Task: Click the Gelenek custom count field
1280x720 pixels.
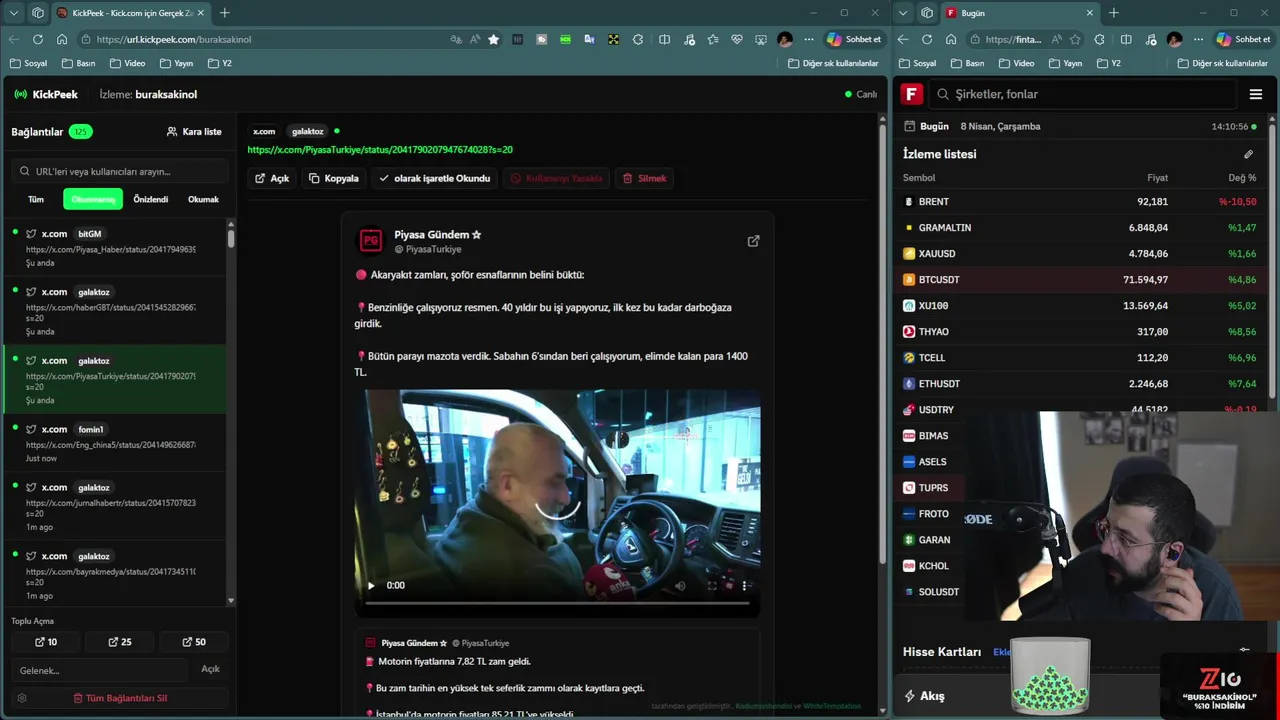Action: tap(99, 670)
